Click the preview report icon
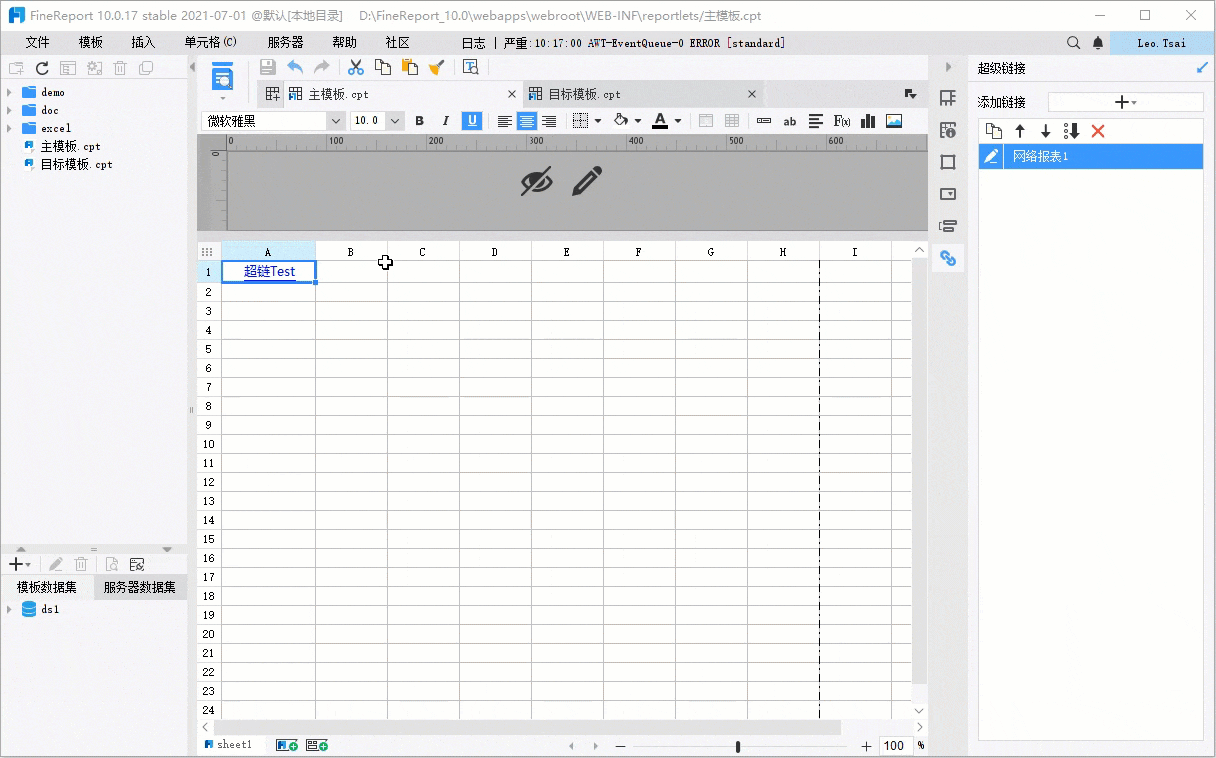Viewport: 1216px width, 758px height. click(x=222, y=74)
